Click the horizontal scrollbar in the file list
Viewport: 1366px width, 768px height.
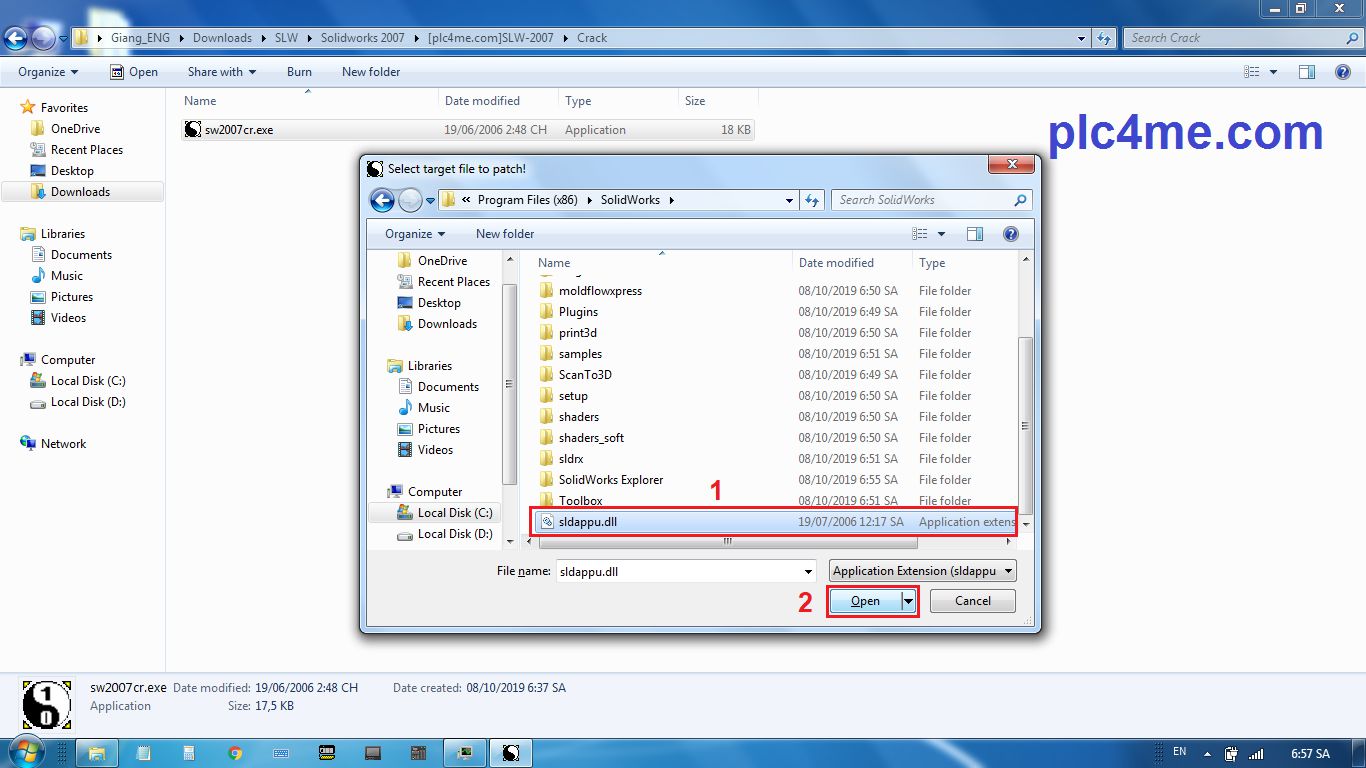727,542
